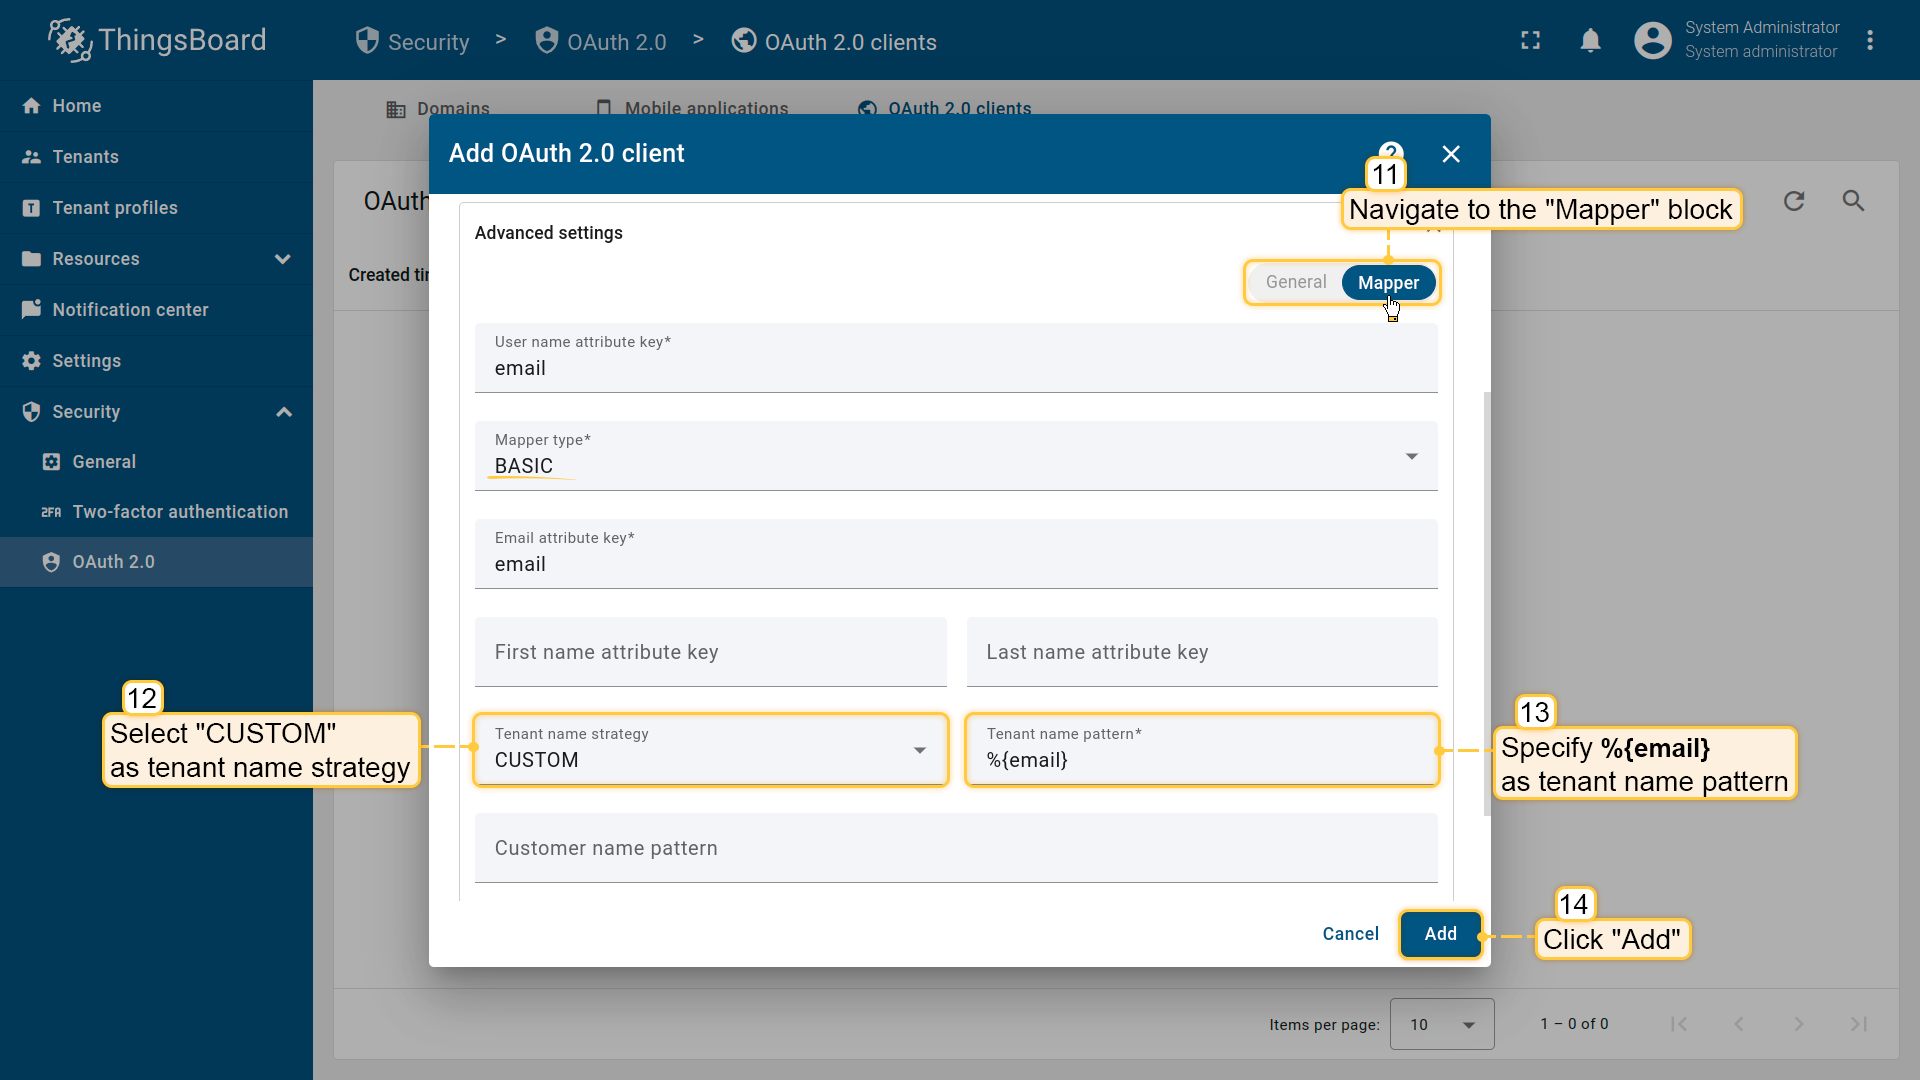This screenshot has width=1920, height=1080.
Task: Click the refresh table icon
Action: click(1794, 201)
